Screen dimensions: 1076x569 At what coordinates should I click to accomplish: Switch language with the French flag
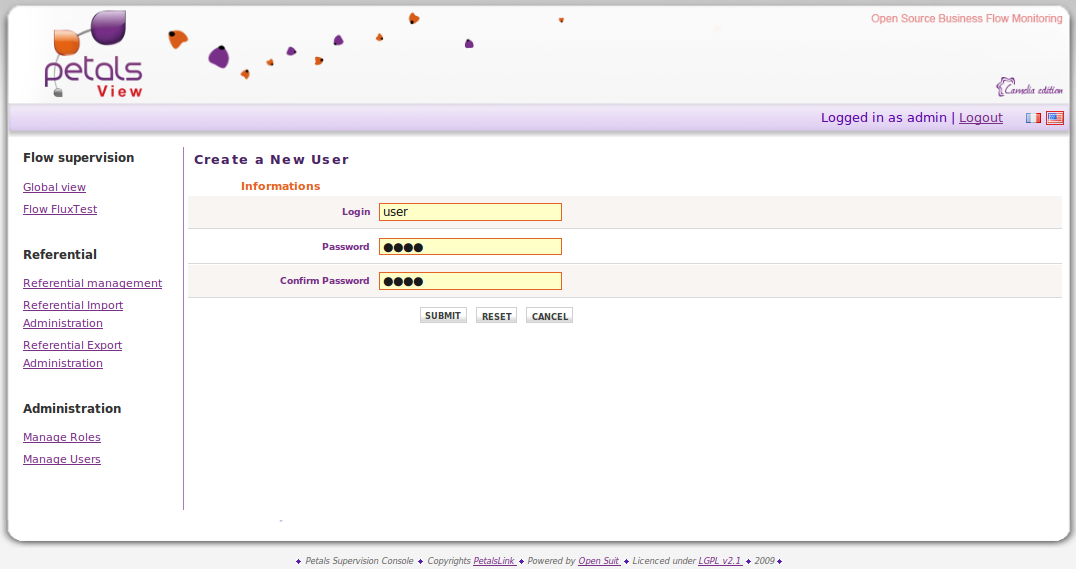coord(1033,118)
